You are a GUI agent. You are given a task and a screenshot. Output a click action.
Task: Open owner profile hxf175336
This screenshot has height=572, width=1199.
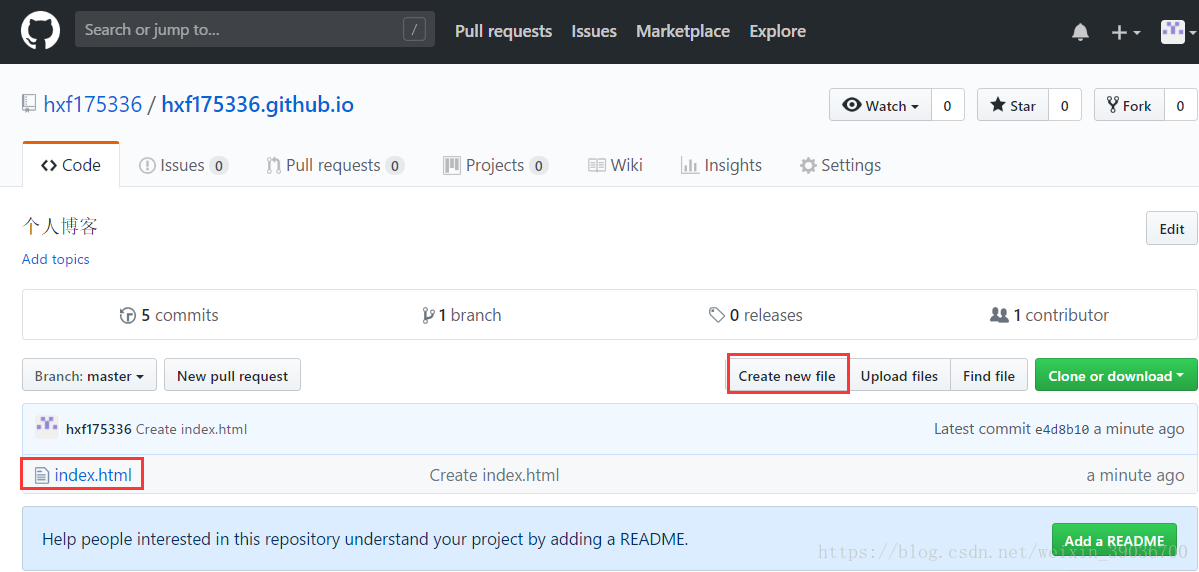[x=93, y=104]
